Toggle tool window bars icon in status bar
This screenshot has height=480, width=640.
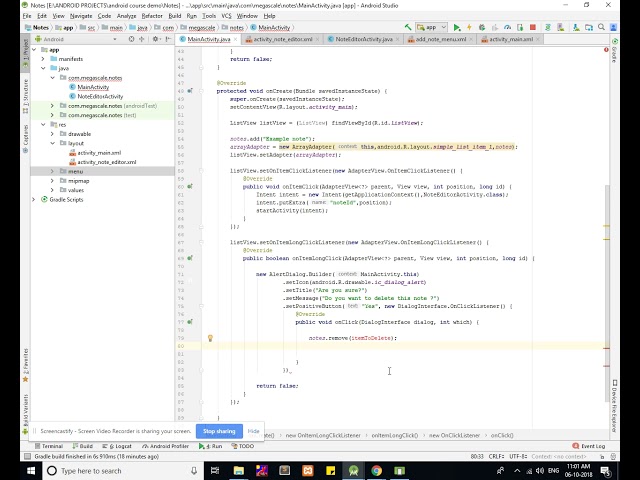[x=27, y=456]
